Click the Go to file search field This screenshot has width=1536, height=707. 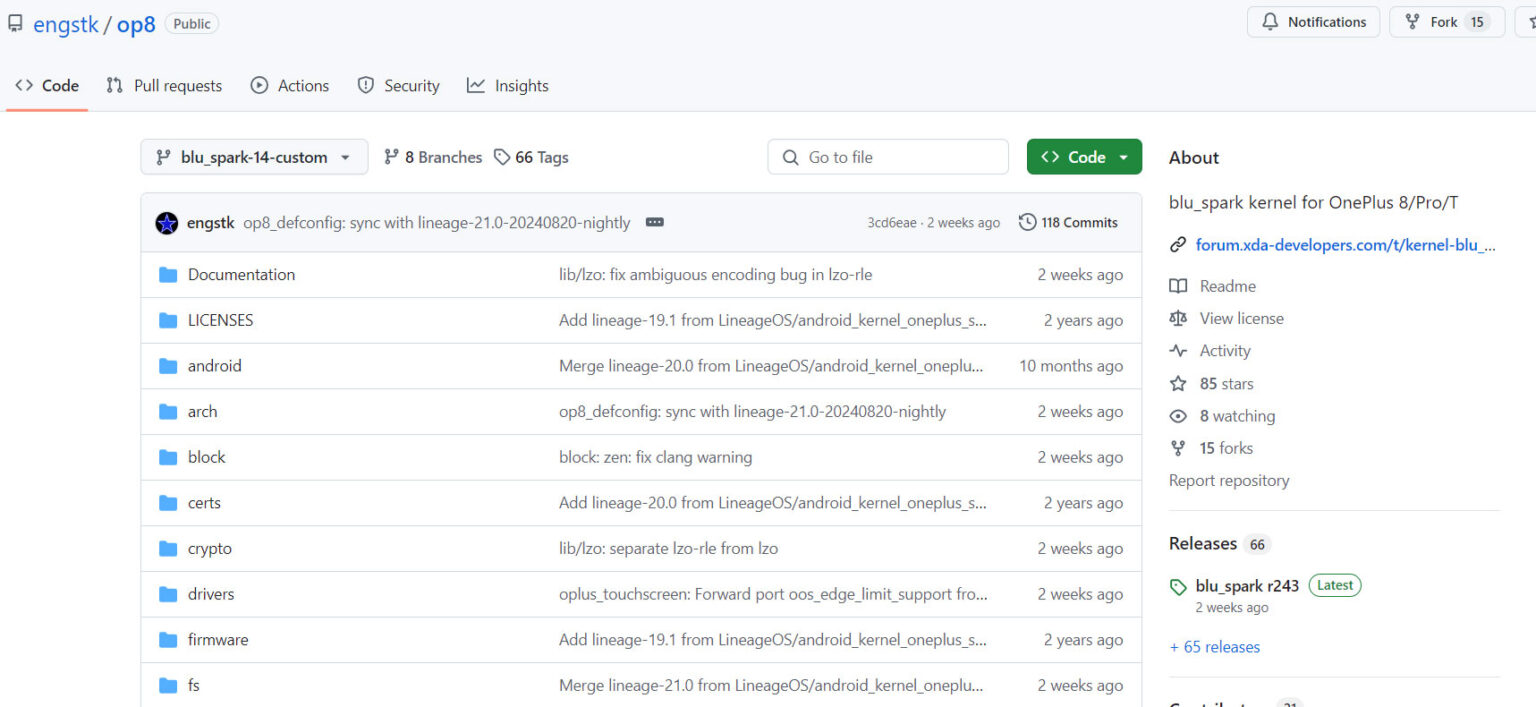pos(888,157)
